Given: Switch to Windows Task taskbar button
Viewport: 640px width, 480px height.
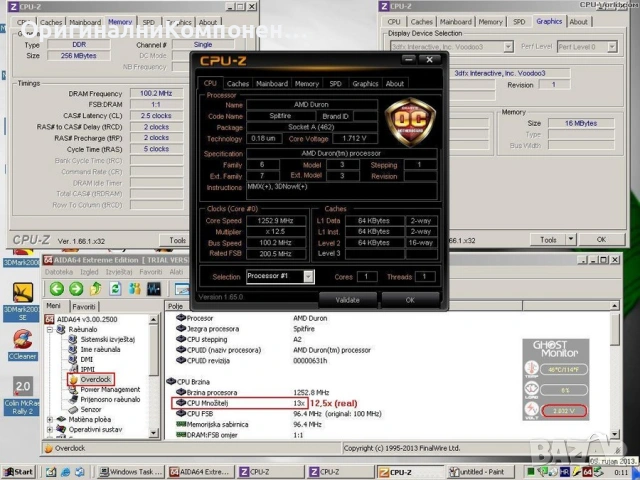Looking at the screenshot, I should click(x=131, y=472).
